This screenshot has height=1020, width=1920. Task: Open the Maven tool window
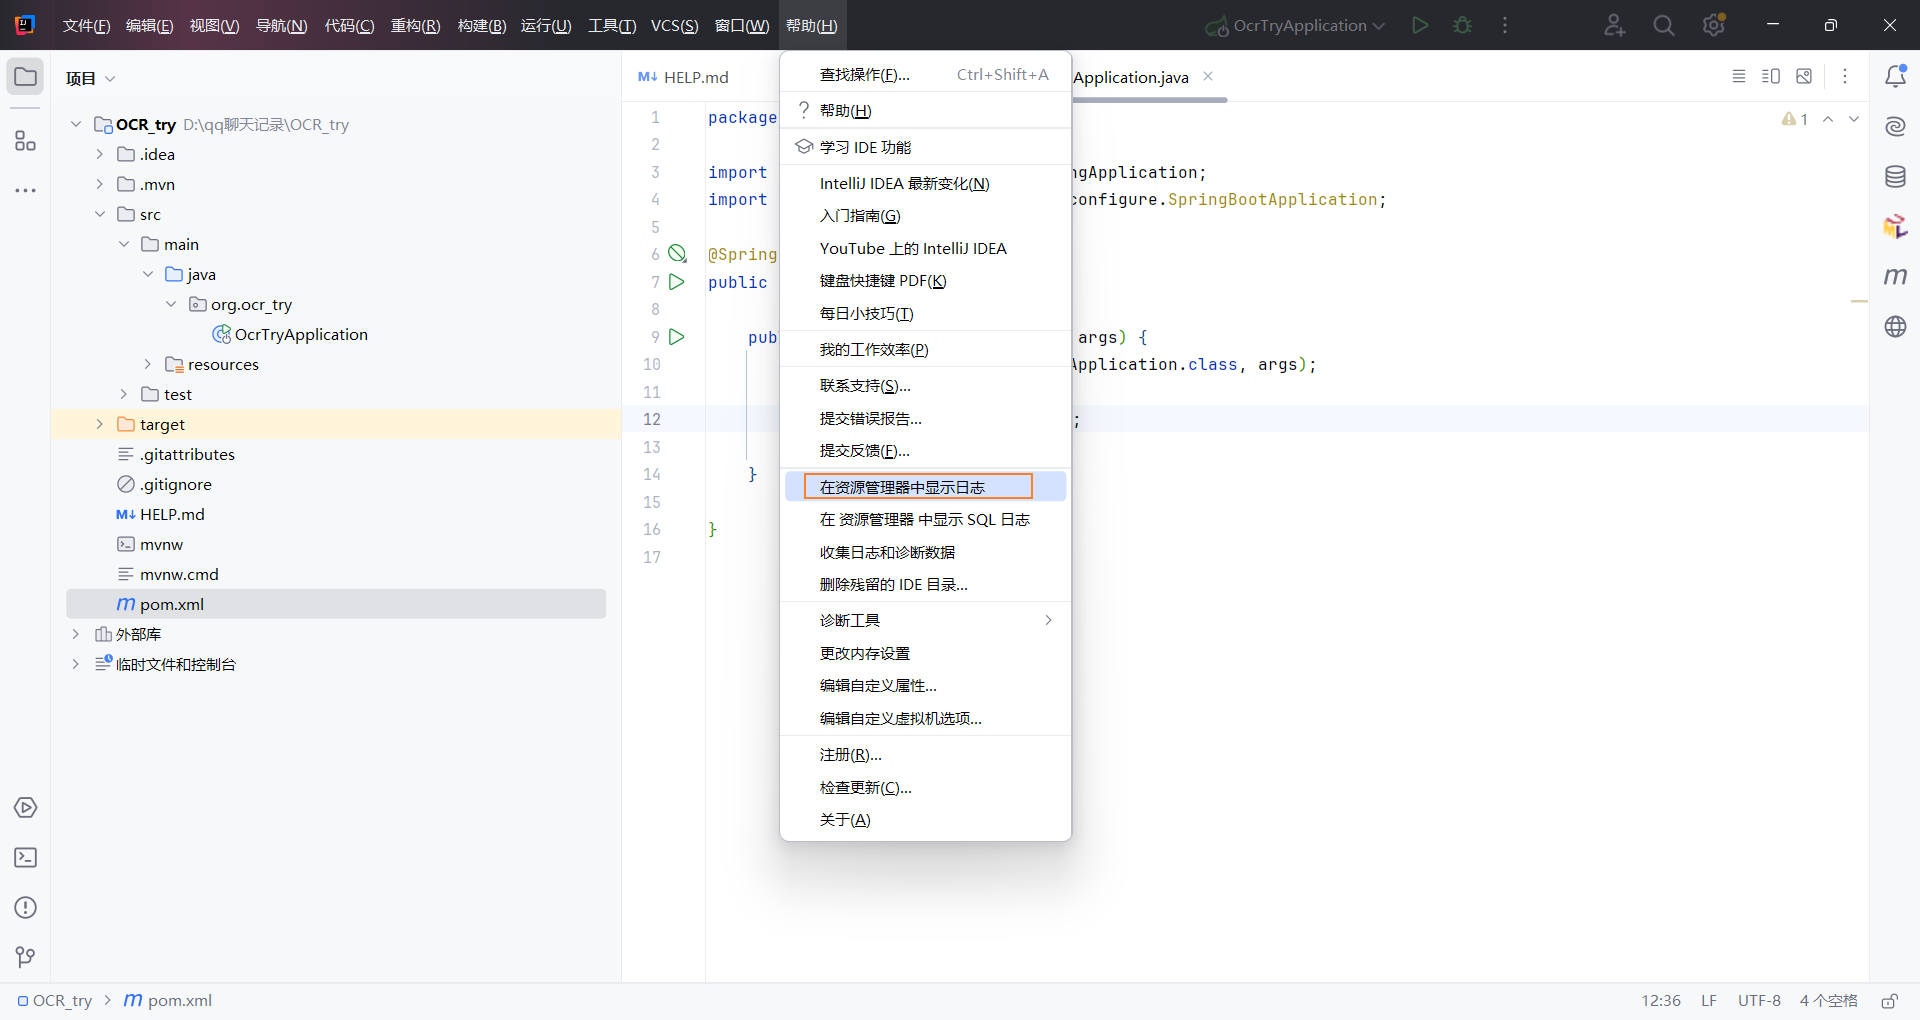1896,277
